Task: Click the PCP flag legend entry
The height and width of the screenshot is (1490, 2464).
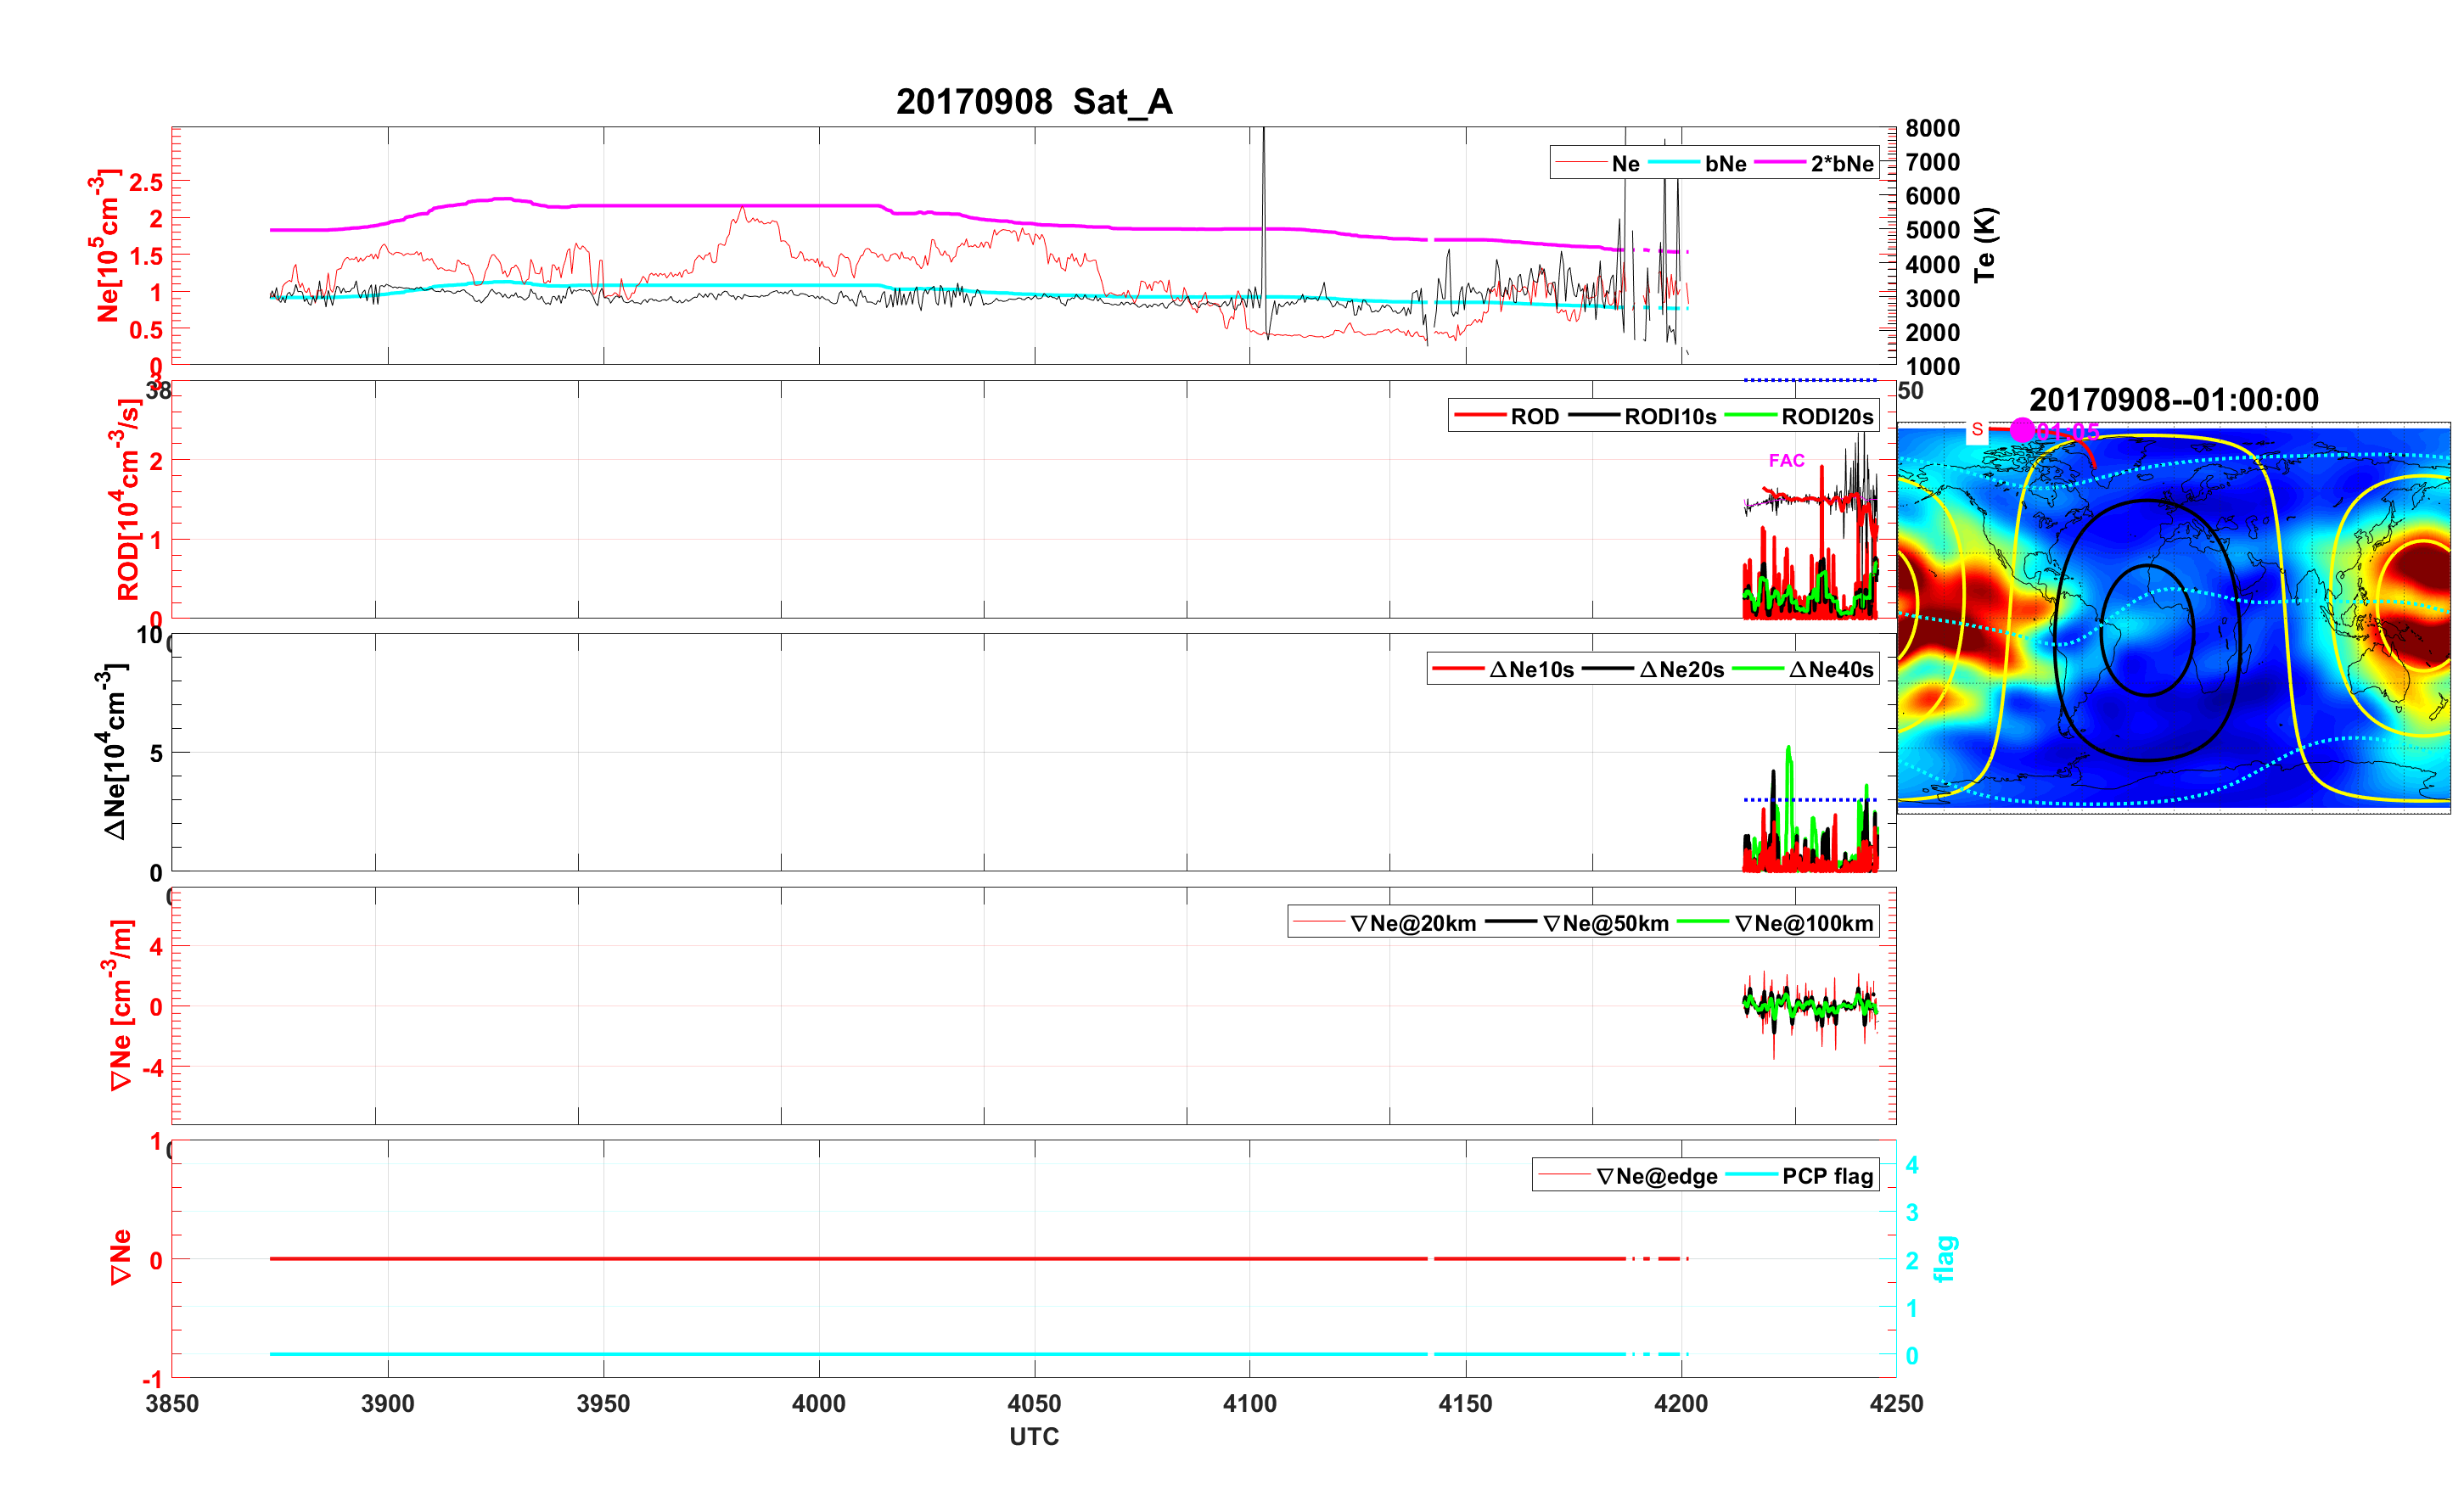Action: tap(1827, 1177)
